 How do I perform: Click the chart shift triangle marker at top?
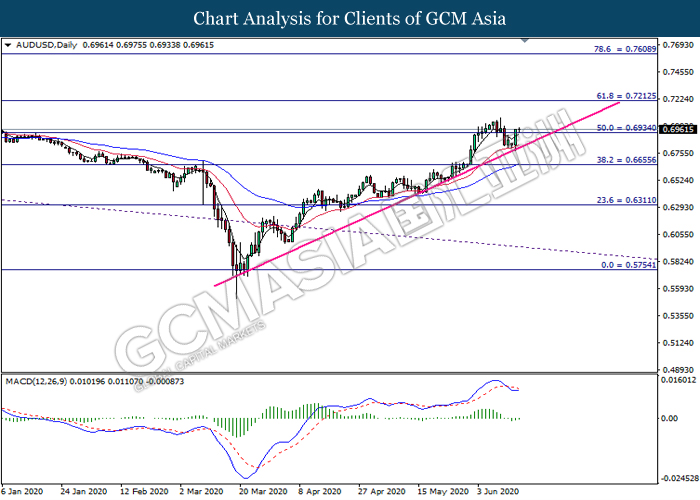(x=525, y=41)
